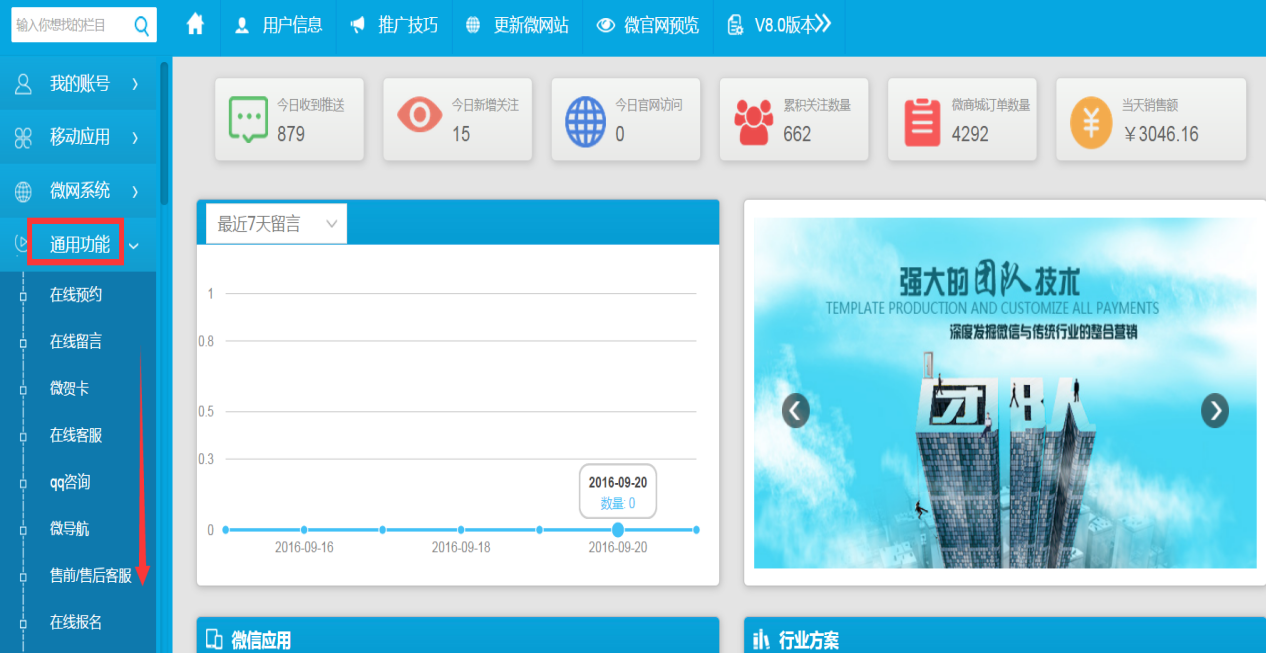This screenshot has width=1266, height=653.
Task: Click the search magnifier icon
Action: tap(142, 25)
